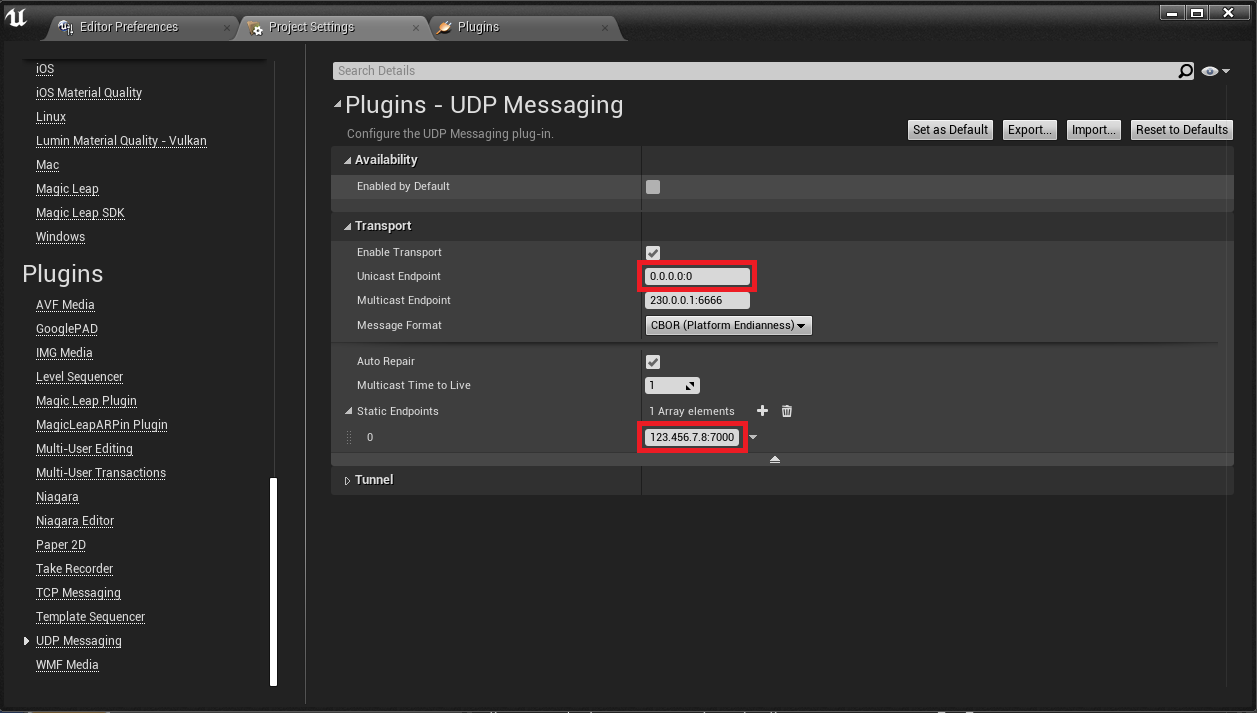Screen dimensions: 1257x714
Task: Open Level Sequencer plugin settings
Action: click(x=80, y=377)
